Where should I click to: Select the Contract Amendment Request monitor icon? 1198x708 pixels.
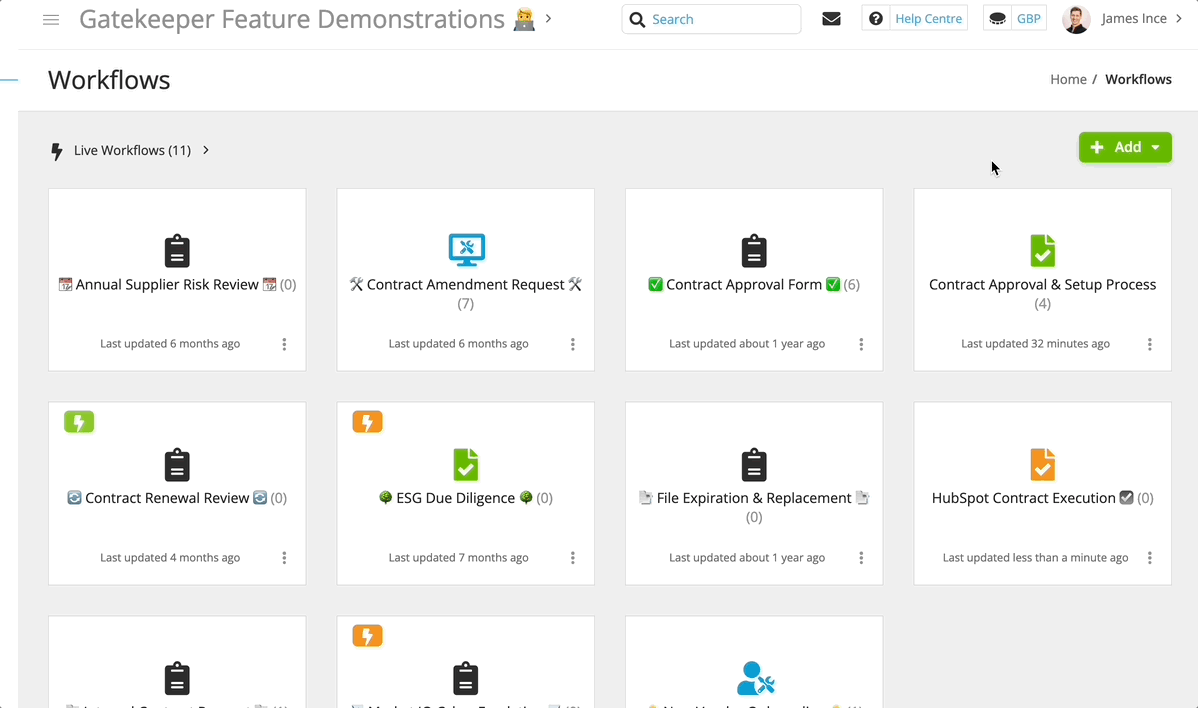(x=465, y=251)
